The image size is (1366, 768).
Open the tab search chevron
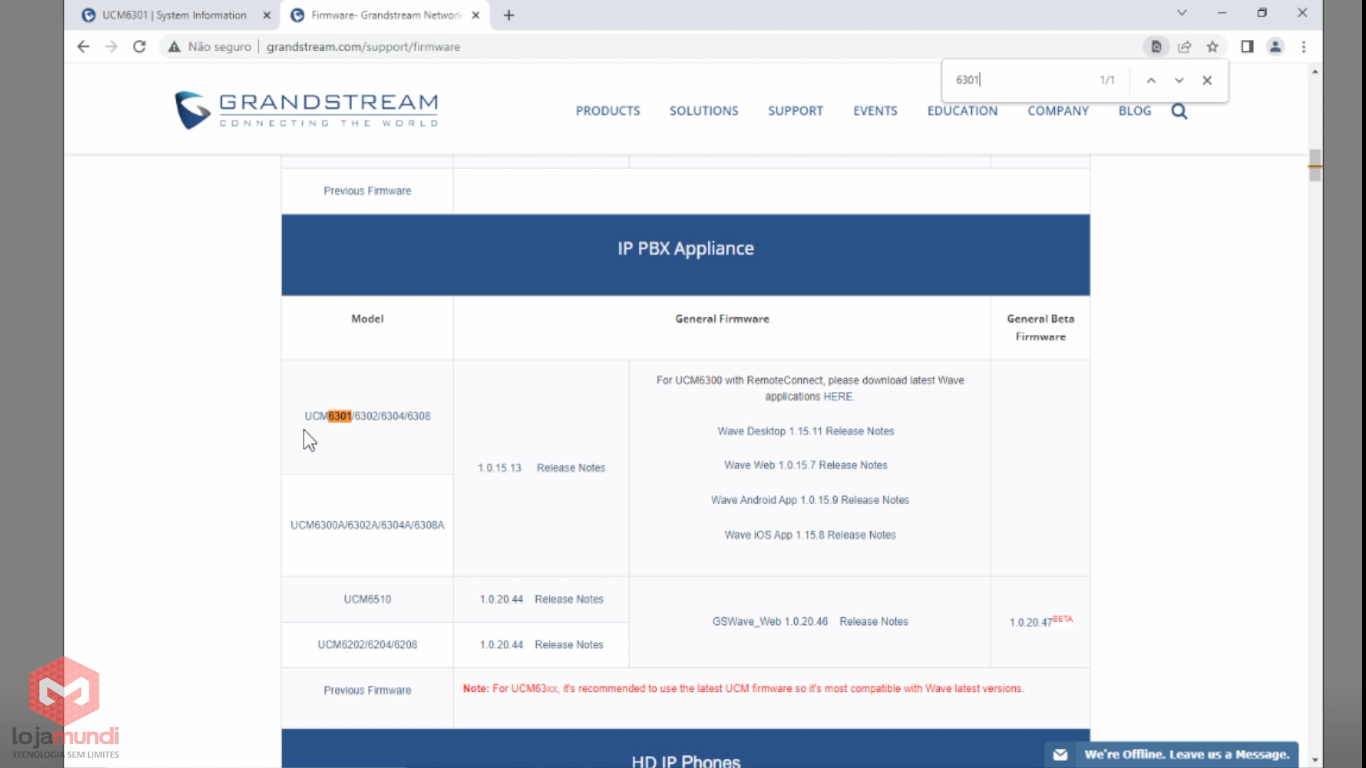click(x=1181, y=14)
